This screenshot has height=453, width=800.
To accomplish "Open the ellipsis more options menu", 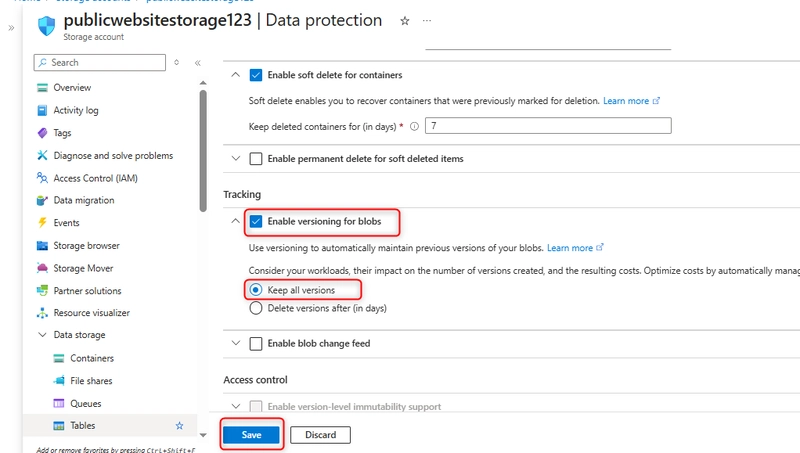I will (427, 21).
